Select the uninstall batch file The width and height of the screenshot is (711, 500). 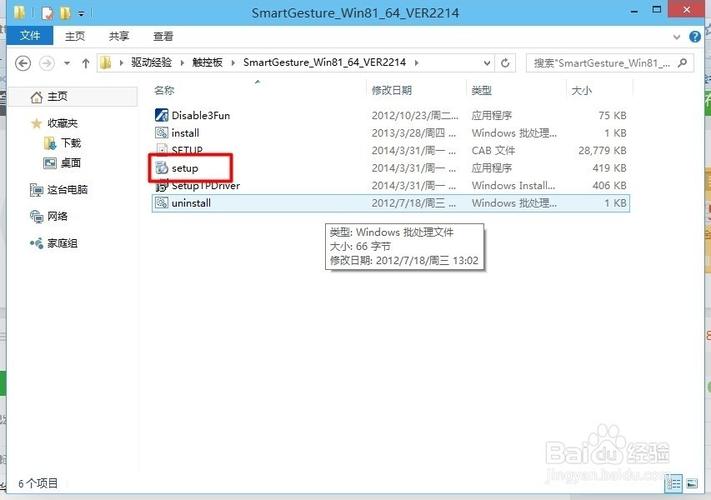(390, 203)
